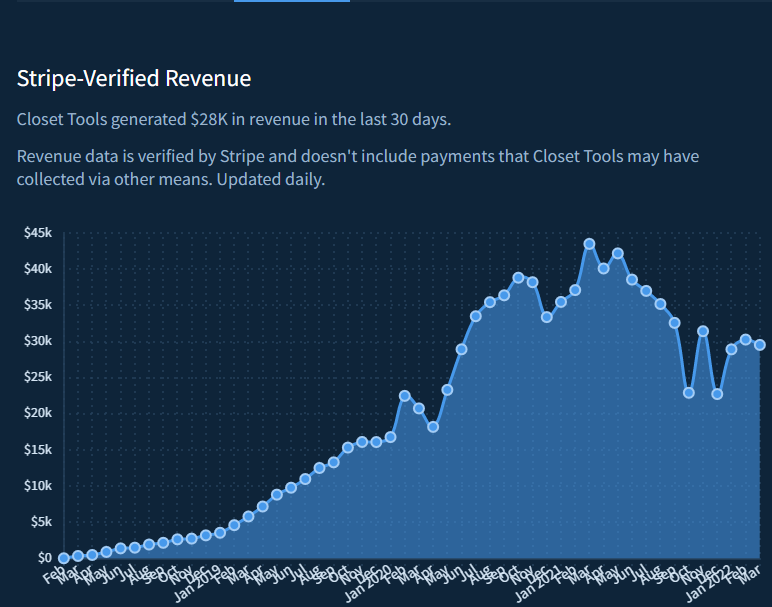Click the $5k y-axis label

41,521
